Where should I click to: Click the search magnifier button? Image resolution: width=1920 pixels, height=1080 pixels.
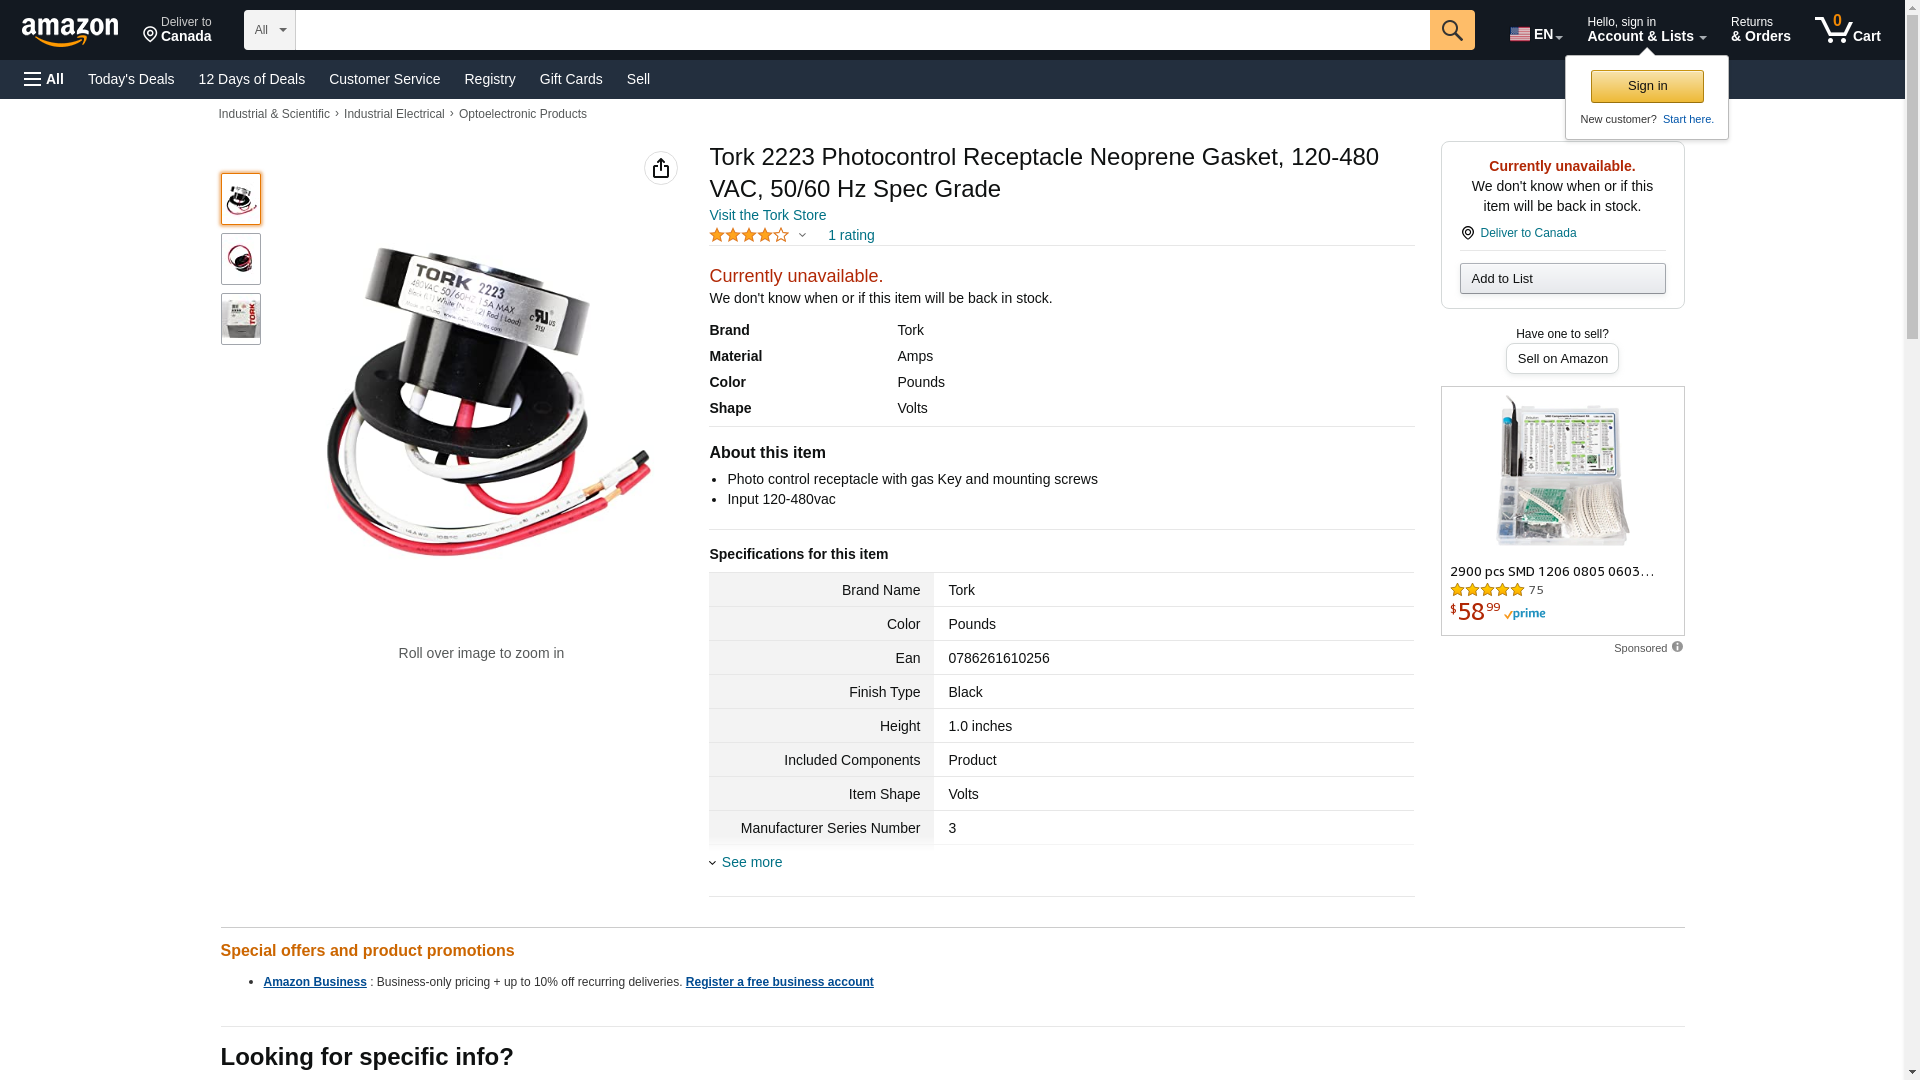(1452, 30)
